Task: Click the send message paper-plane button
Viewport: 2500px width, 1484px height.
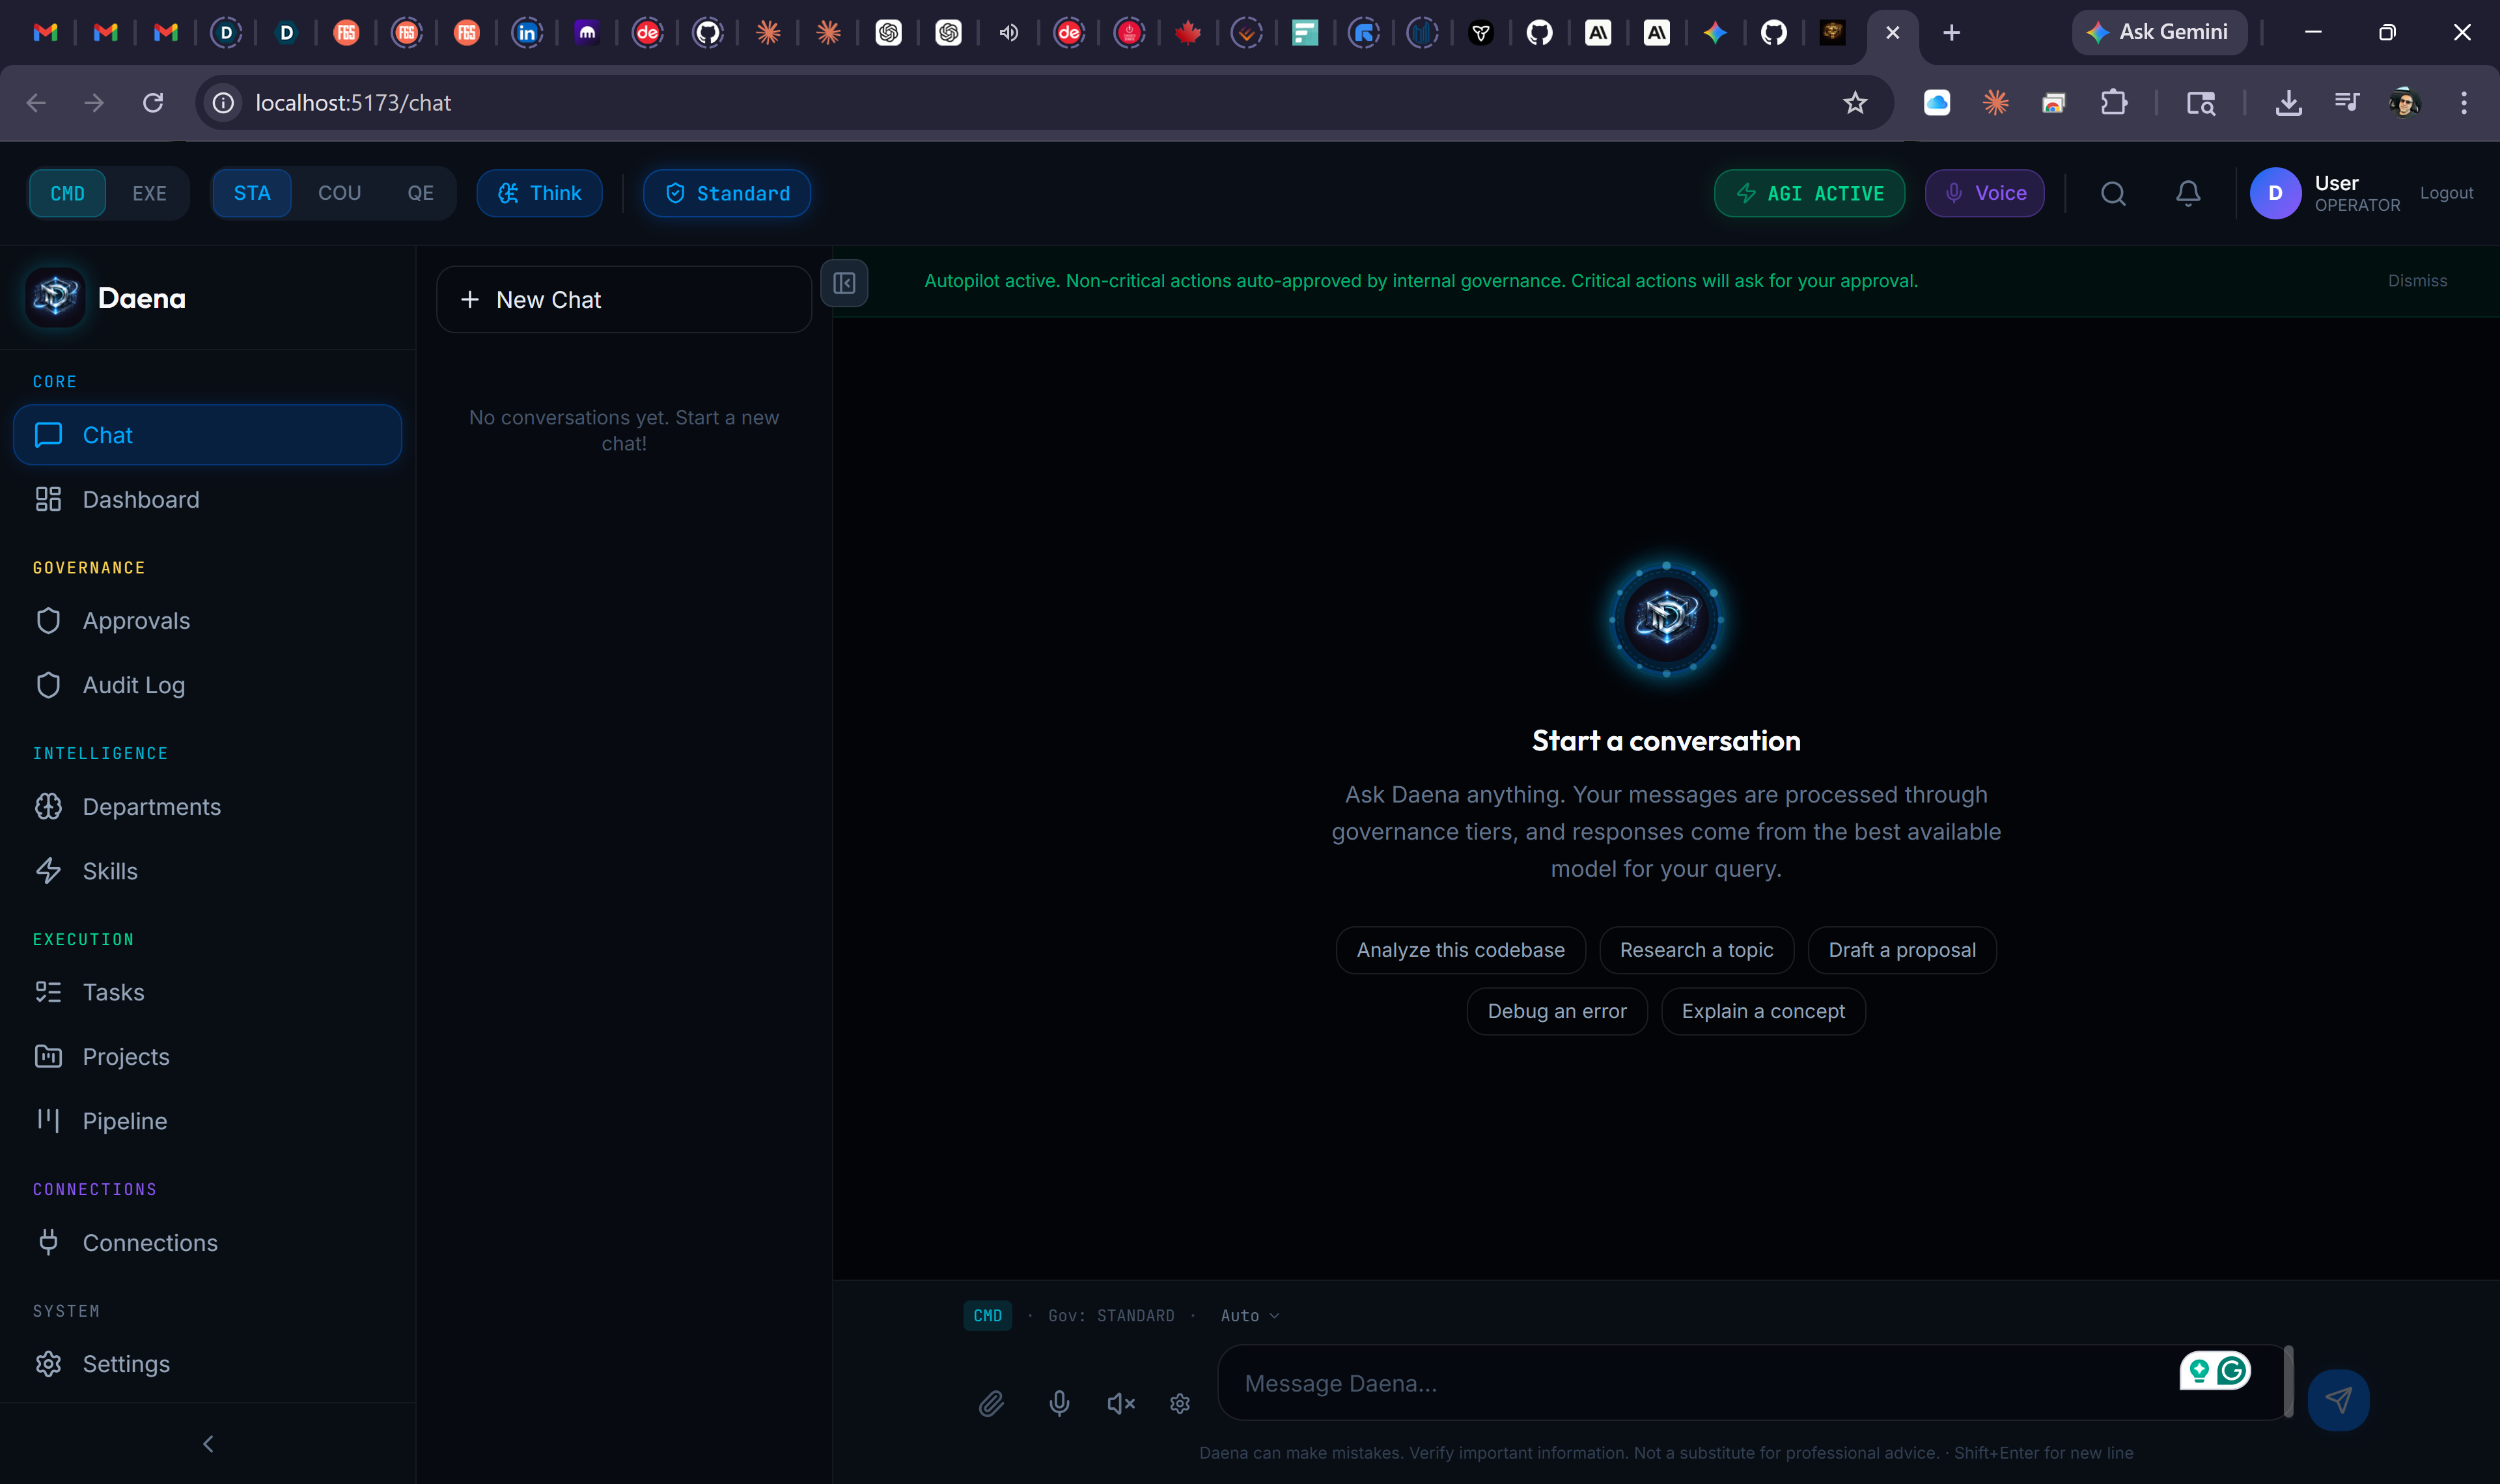Action: click(x=2337, y=1399)
